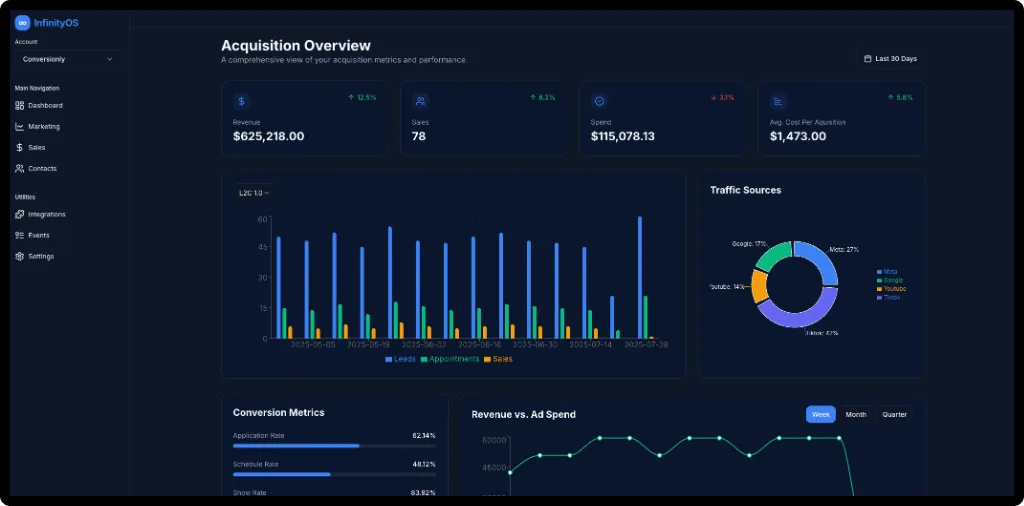The image size is (1024, 506).
Task: Toggle the Appointments series in chart legend
Action: [450, 359]
